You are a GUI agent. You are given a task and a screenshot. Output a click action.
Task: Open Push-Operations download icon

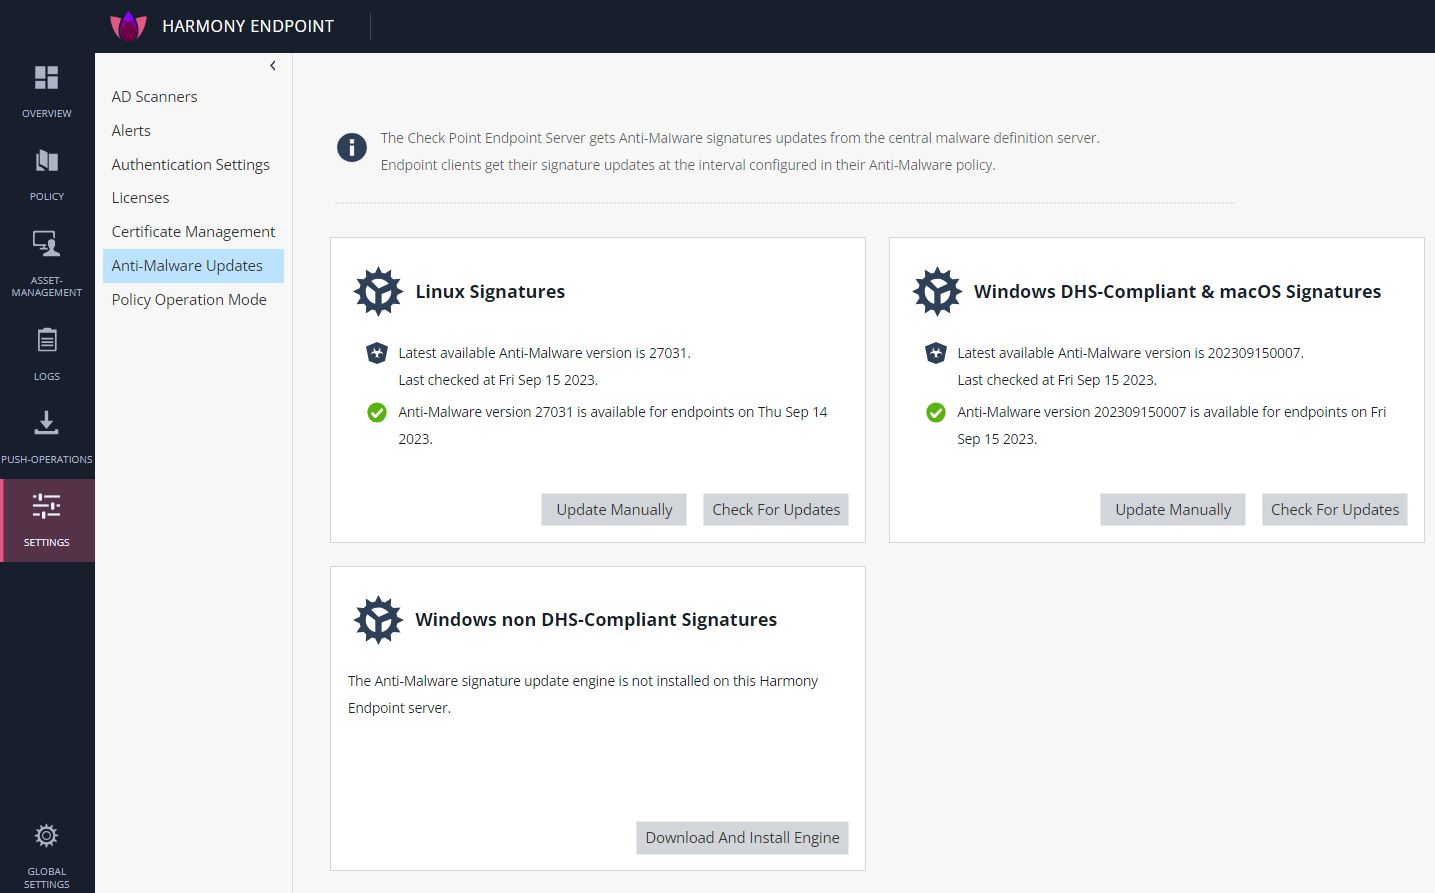(x=47, y=423)
